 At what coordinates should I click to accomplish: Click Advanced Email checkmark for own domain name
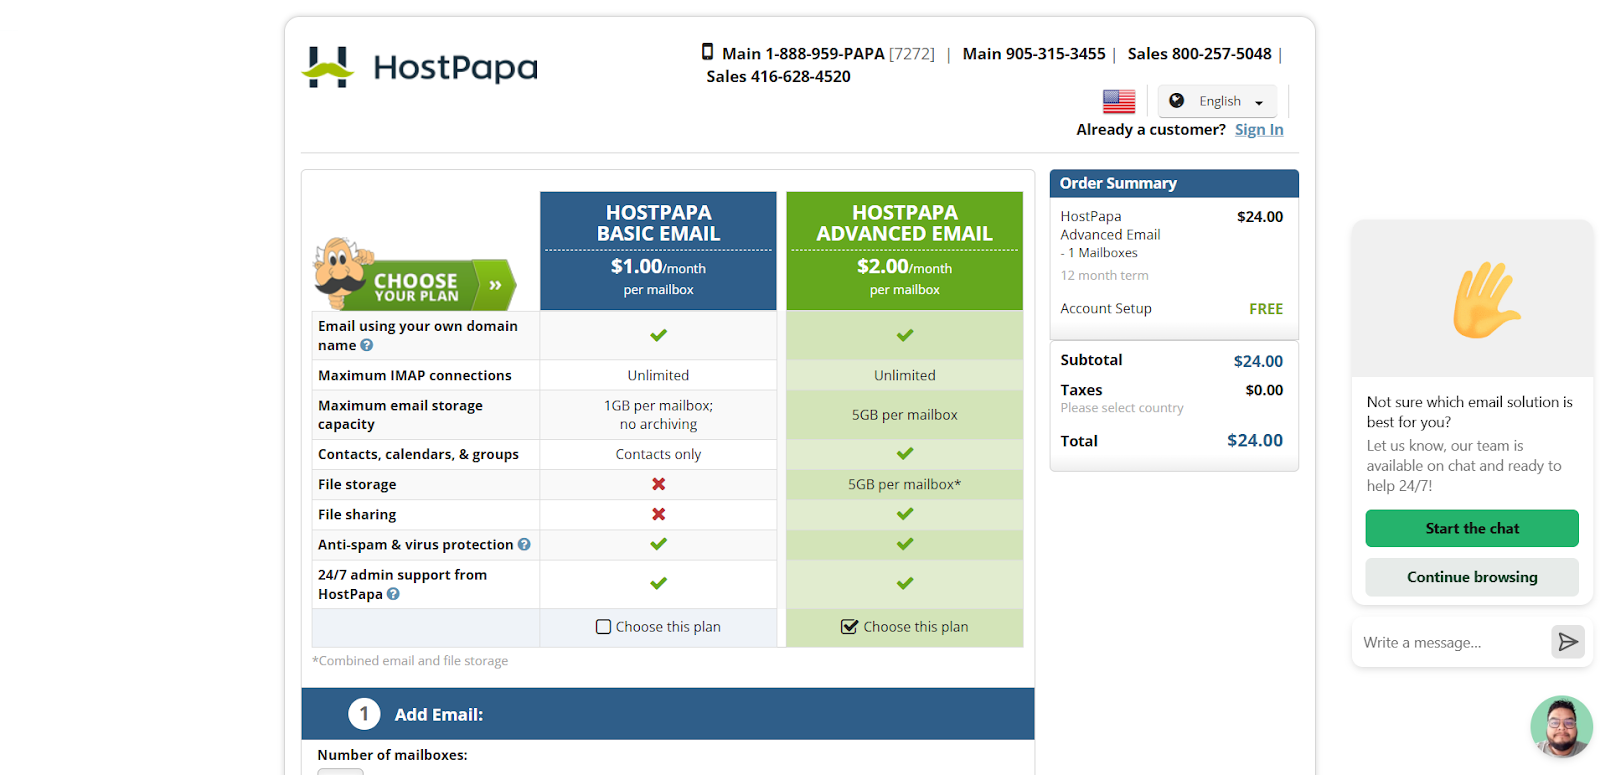click(905, 335)
